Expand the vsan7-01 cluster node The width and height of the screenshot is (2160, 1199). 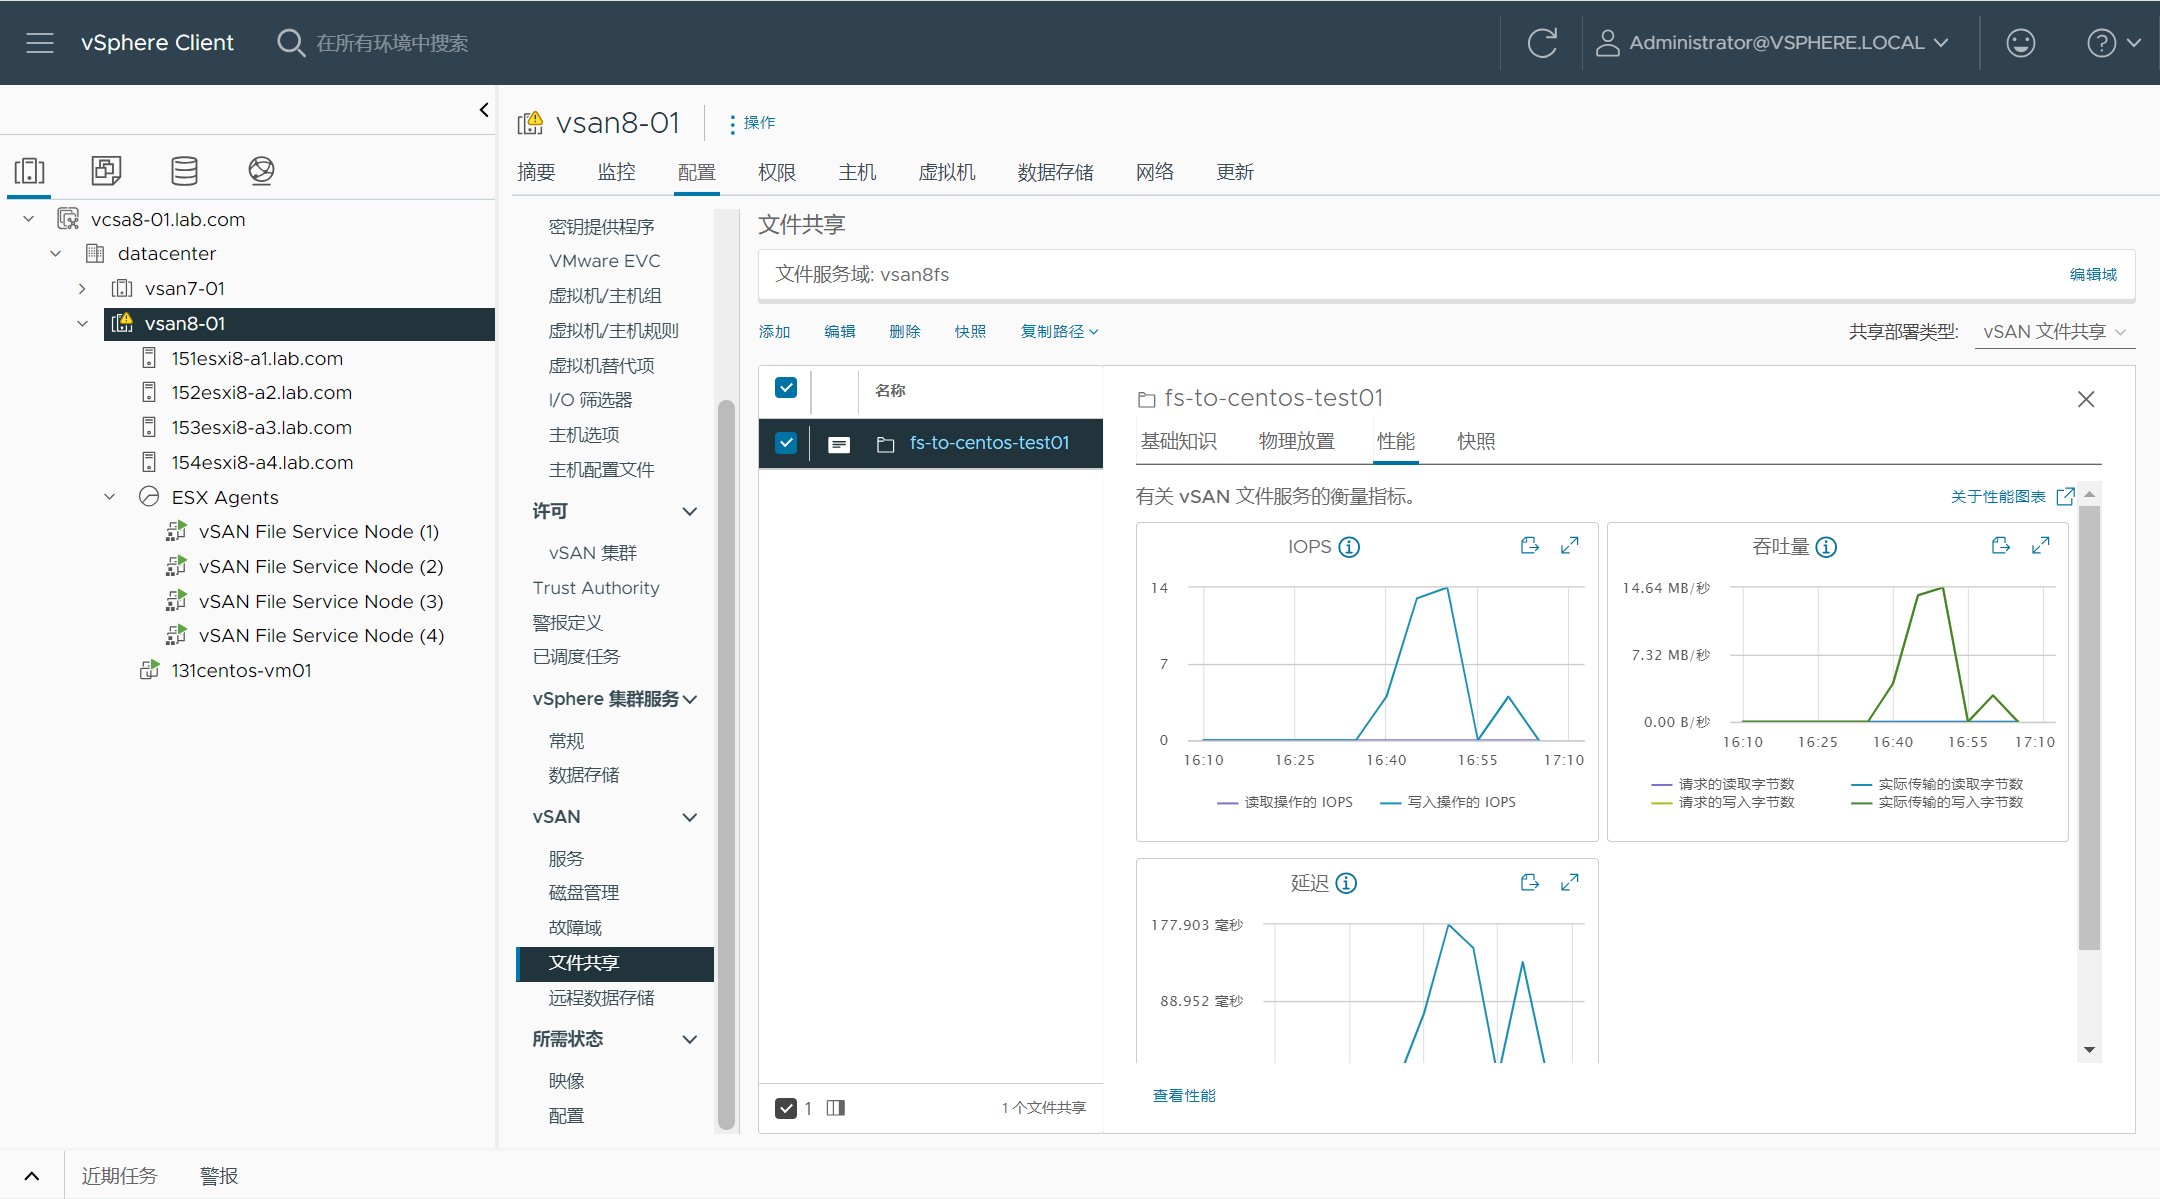tap(82, 289)
